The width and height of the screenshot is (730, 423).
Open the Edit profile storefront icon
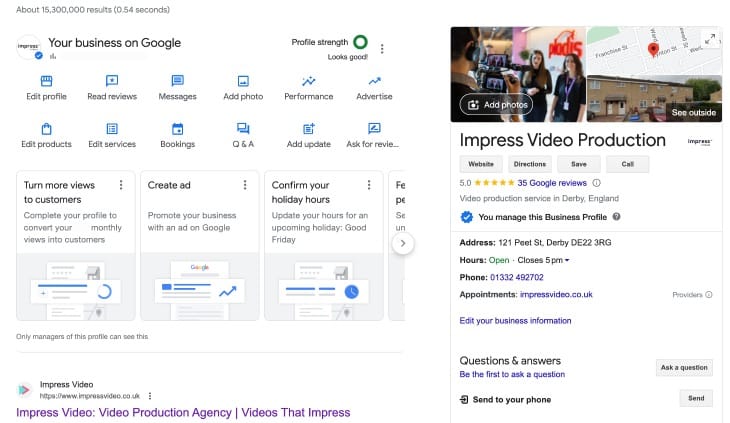(46, 81)
